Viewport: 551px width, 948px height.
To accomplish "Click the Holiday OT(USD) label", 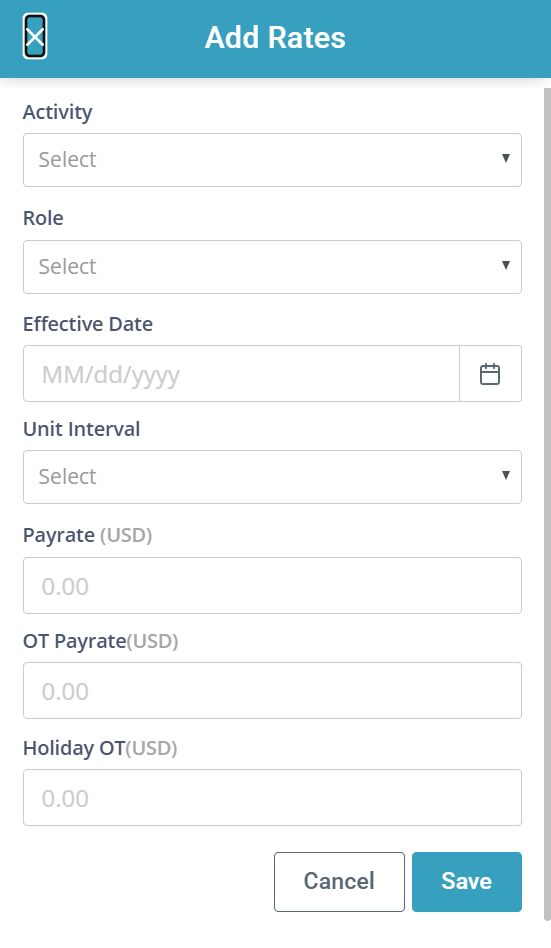I will [100, 748].
